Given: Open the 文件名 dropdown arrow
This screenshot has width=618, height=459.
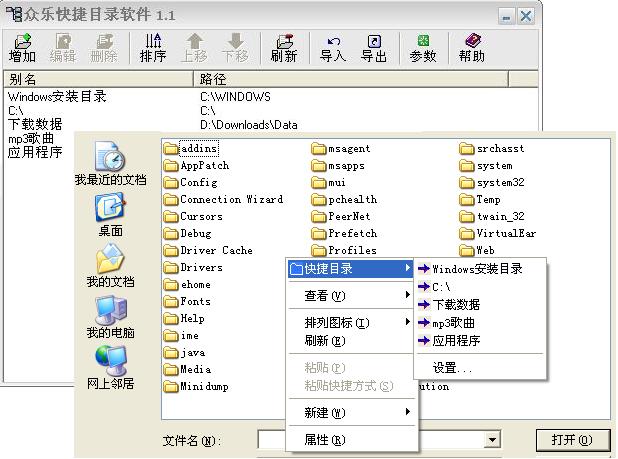Looking at the screenshot, I should 492,440.
